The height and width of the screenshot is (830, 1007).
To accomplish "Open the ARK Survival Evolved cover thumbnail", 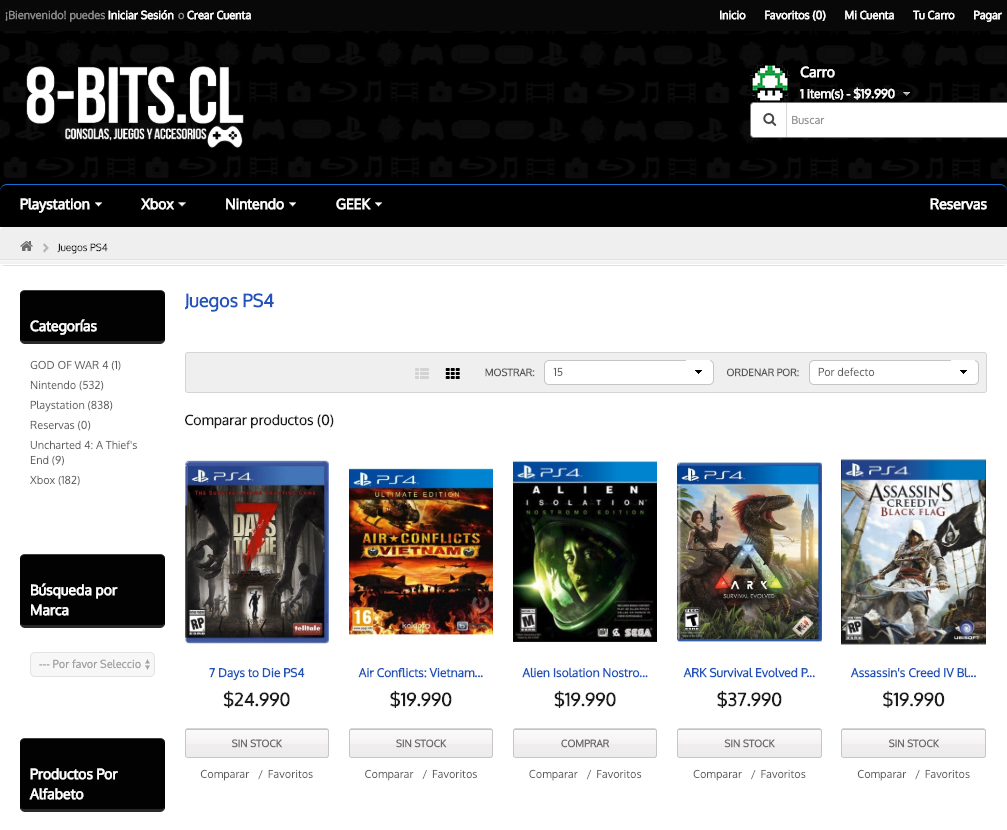I will click(749, 552).
